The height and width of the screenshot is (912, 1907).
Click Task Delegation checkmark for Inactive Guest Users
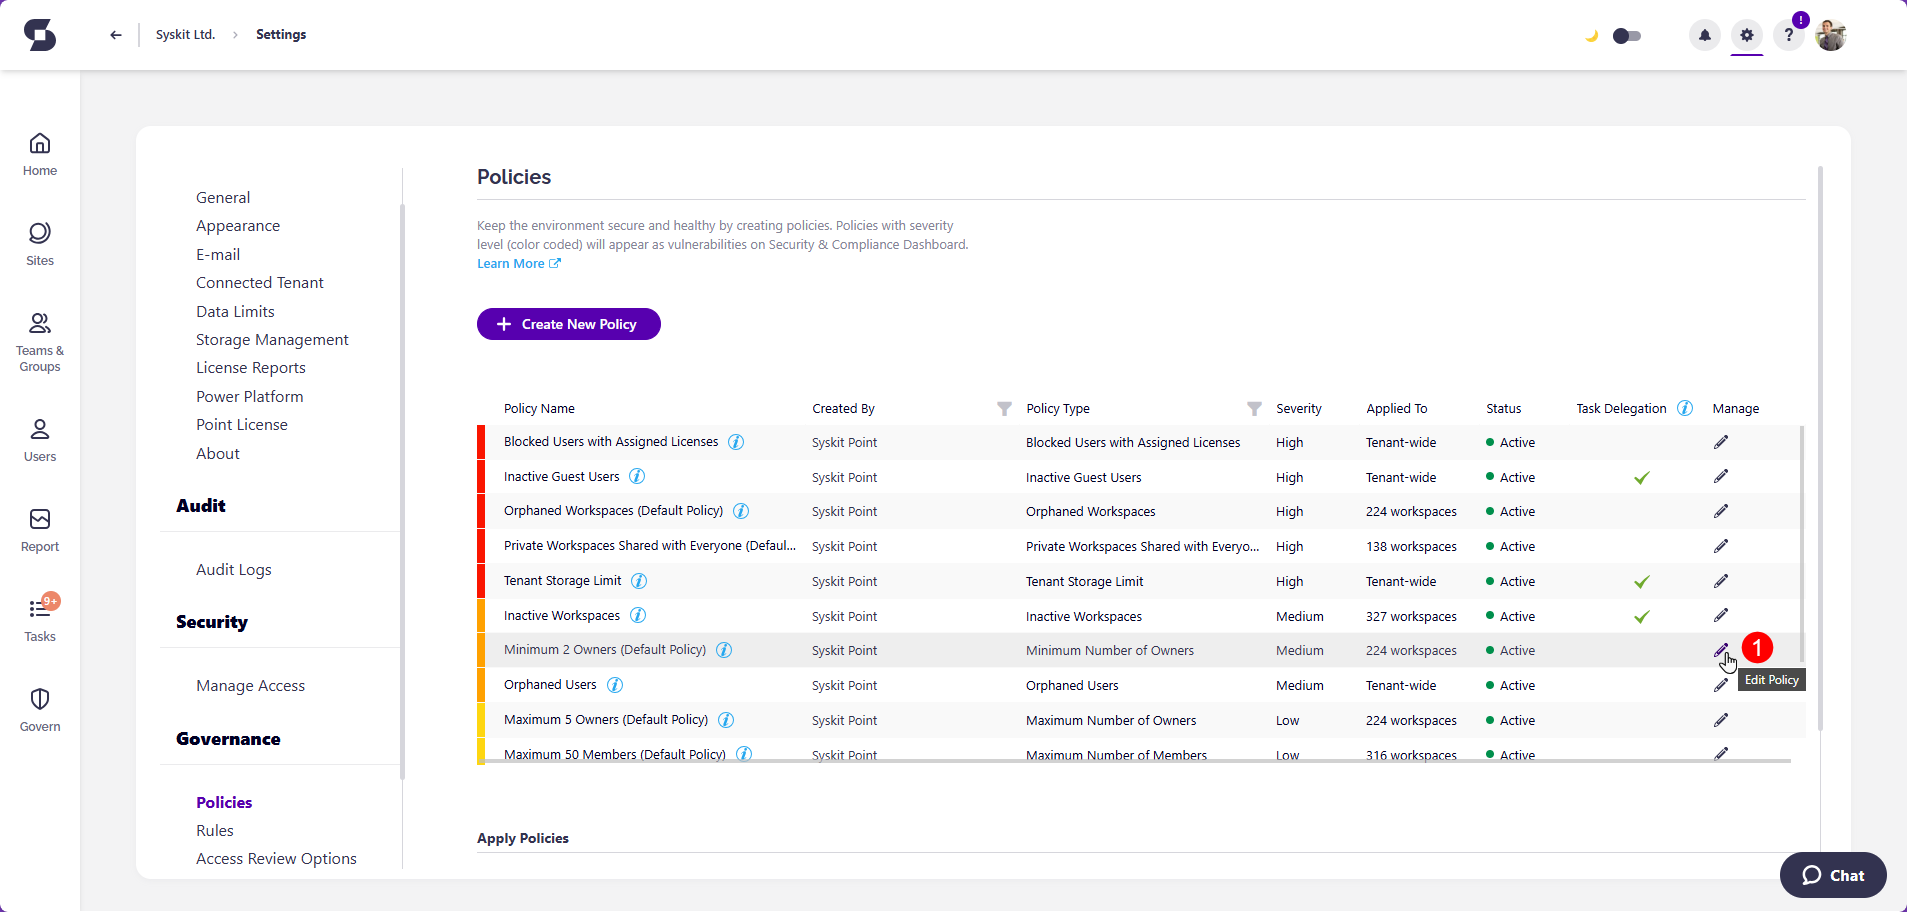click(x=1641, y=478)
